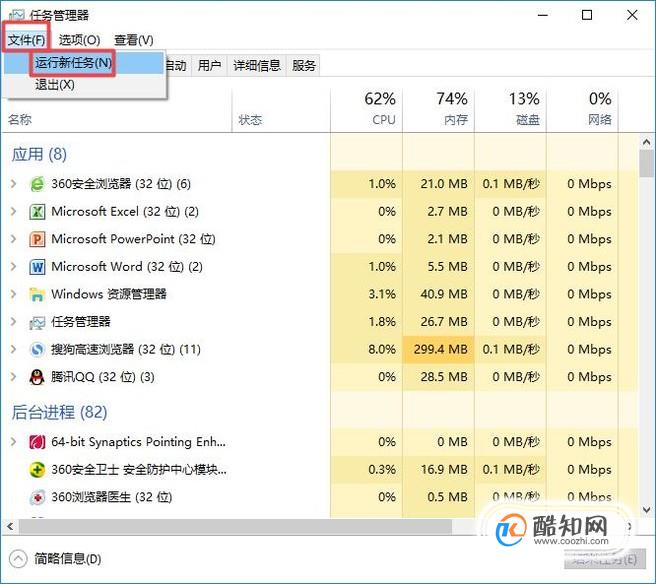Click the horizontal scrollbar left arrow
The width and height of the screenshot is (656, 584).
click(x=10, y=526)
